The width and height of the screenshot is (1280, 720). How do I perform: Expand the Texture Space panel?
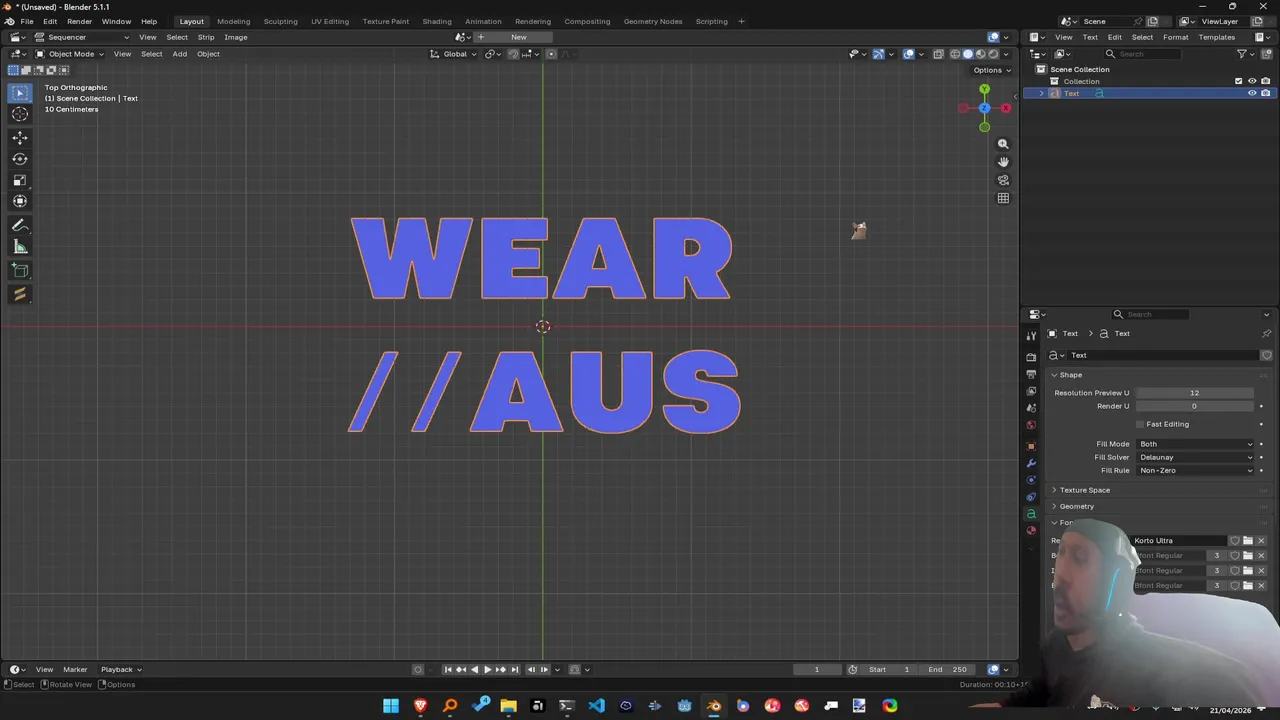pos(1084,490)
